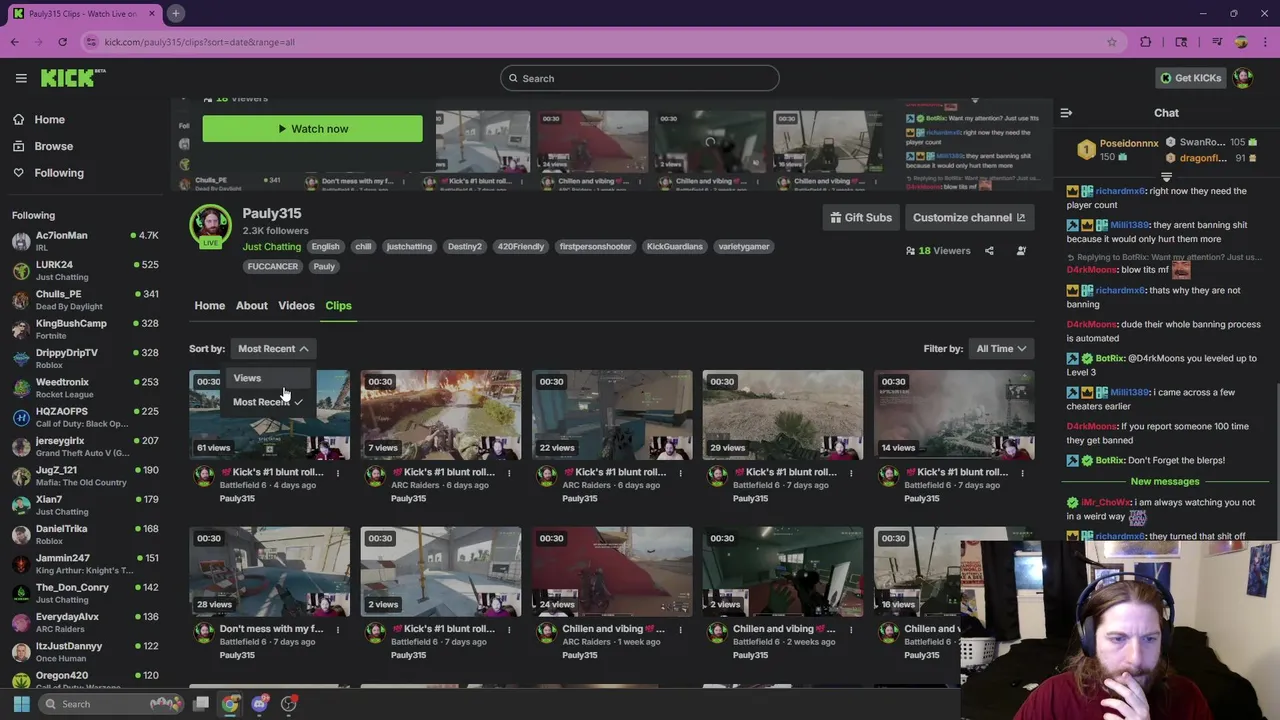Image resolution: width=1280 pixels, height=720 pixels.
Task: Go back in the browser
Action: (x=15, y=42)
